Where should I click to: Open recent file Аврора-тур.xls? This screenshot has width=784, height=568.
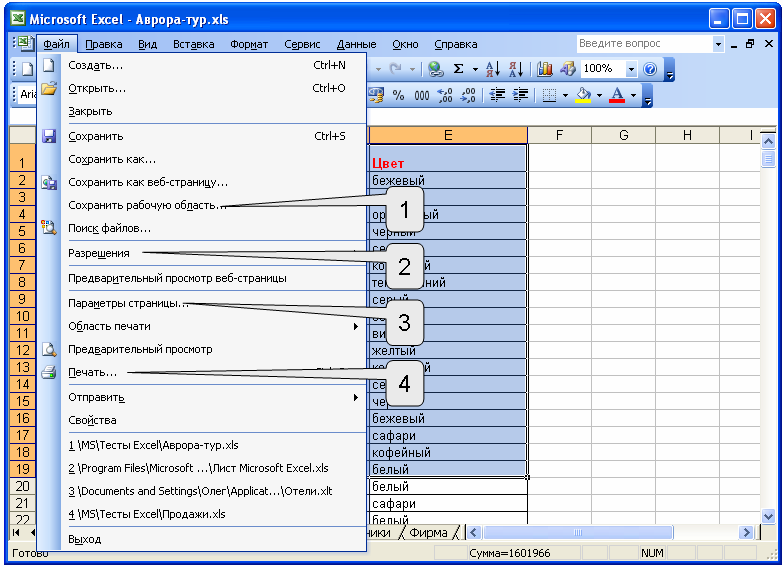pyautogui.click(x=202, y=446)
